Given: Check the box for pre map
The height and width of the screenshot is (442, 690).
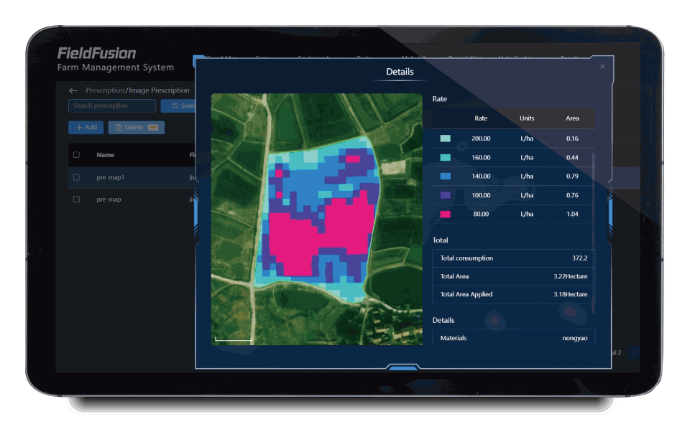Looking at the screenshot, I should [x=76, y=199].
